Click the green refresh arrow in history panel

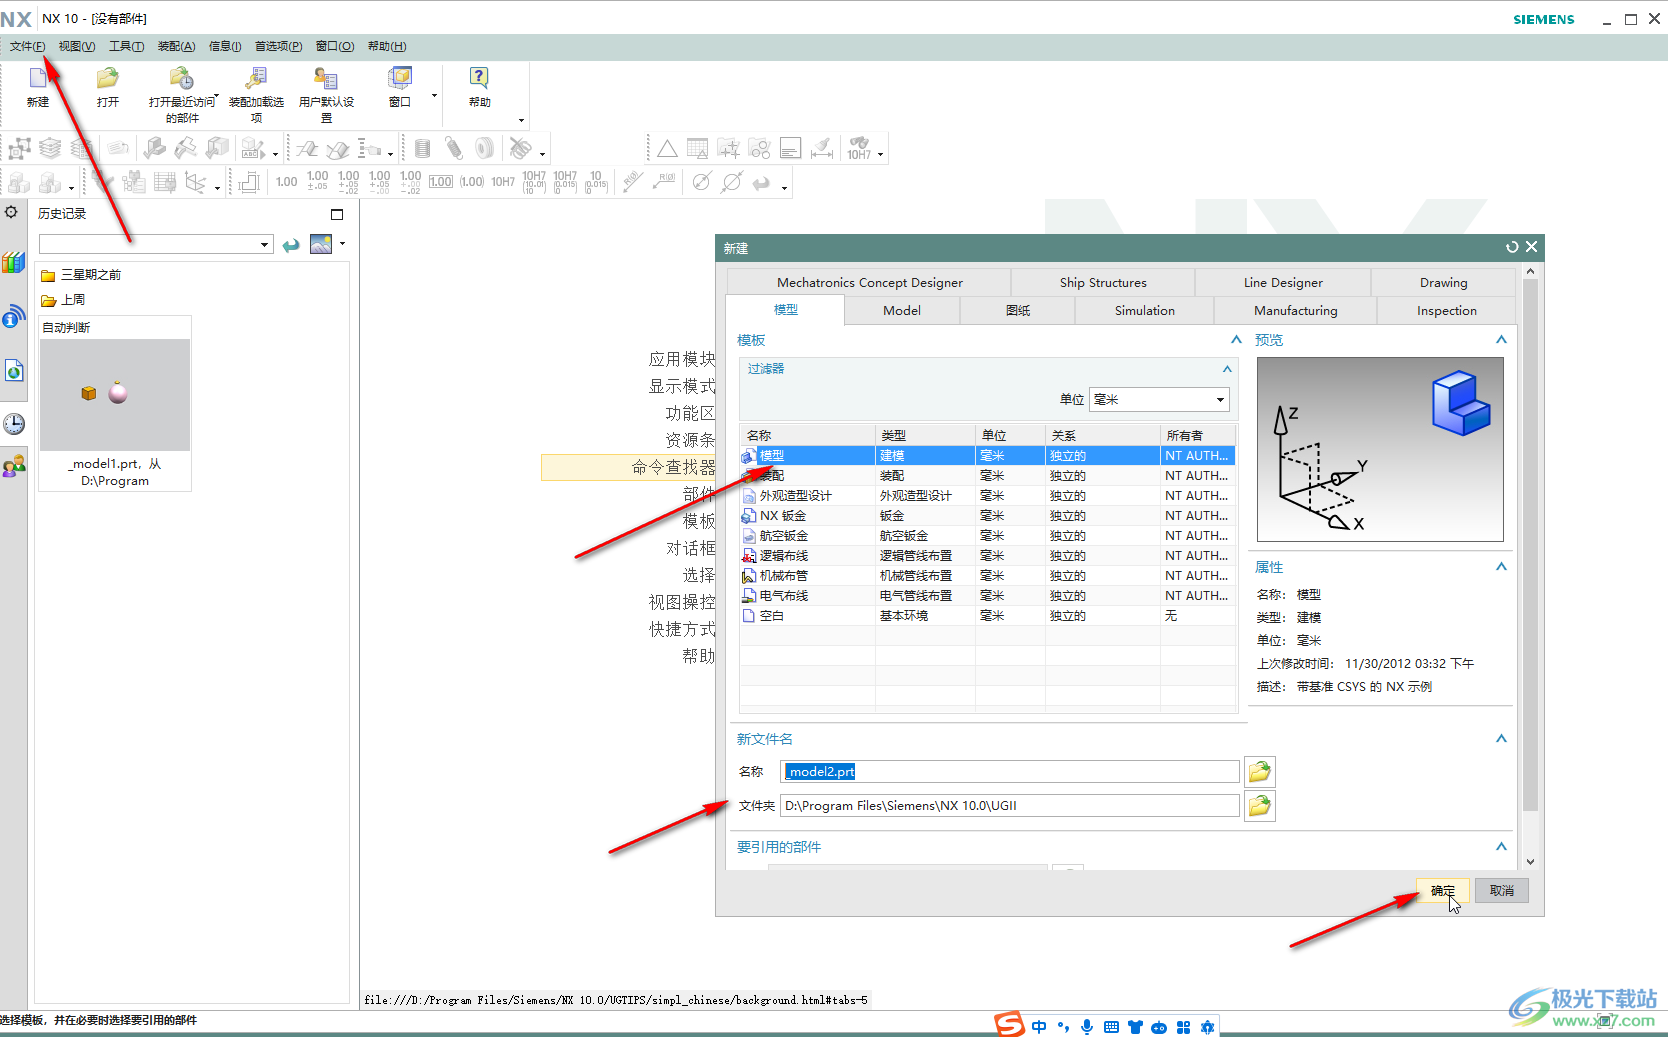click(291, 245)
